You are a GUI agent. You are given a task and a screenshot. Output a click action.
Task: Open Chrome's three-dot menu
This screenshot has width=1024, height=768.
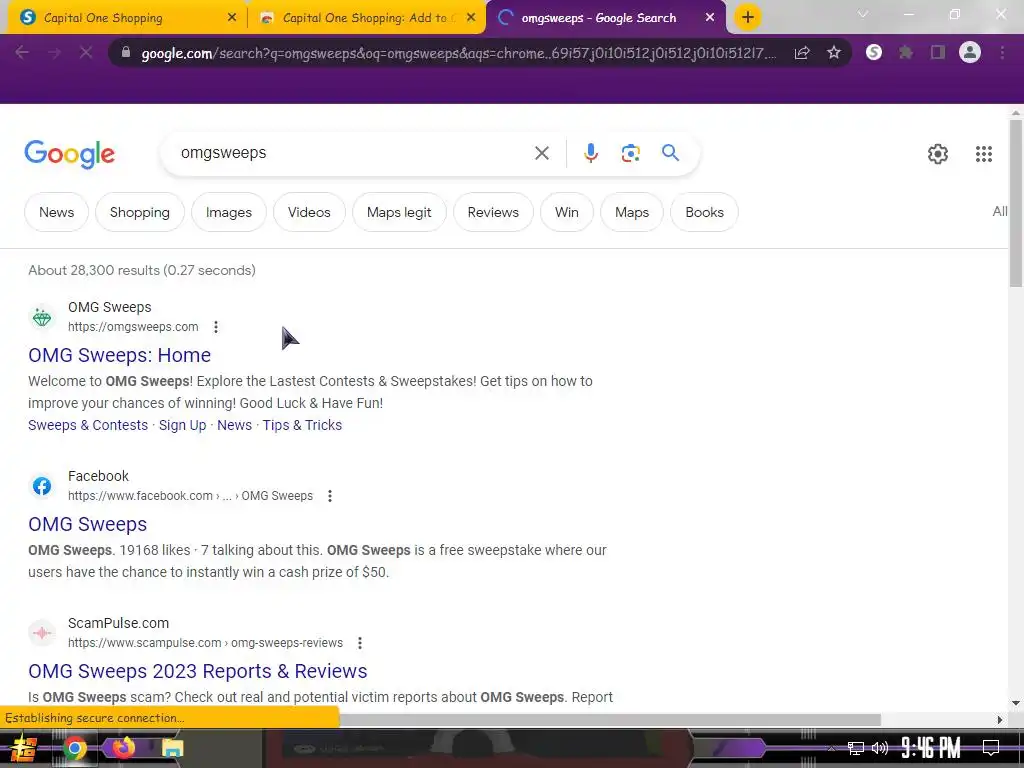[1002, 52]
